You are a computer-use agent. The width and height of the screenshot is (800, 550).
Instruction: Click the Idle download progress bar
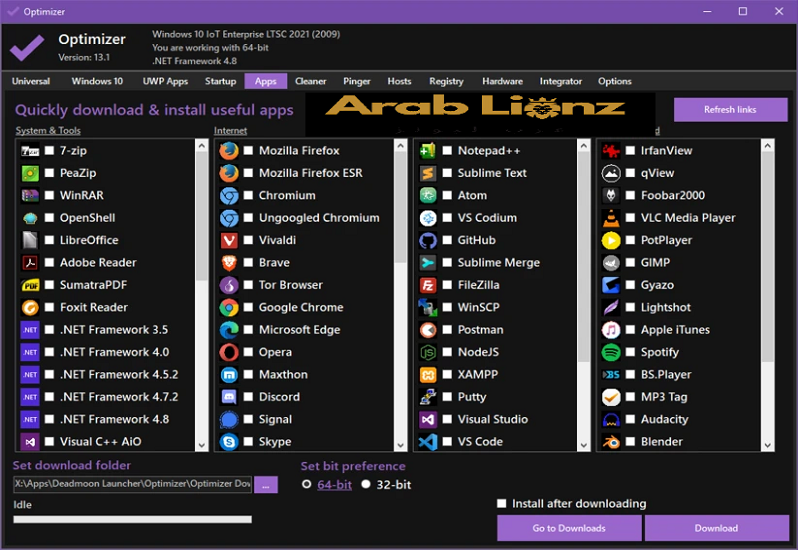coord(133,519)
